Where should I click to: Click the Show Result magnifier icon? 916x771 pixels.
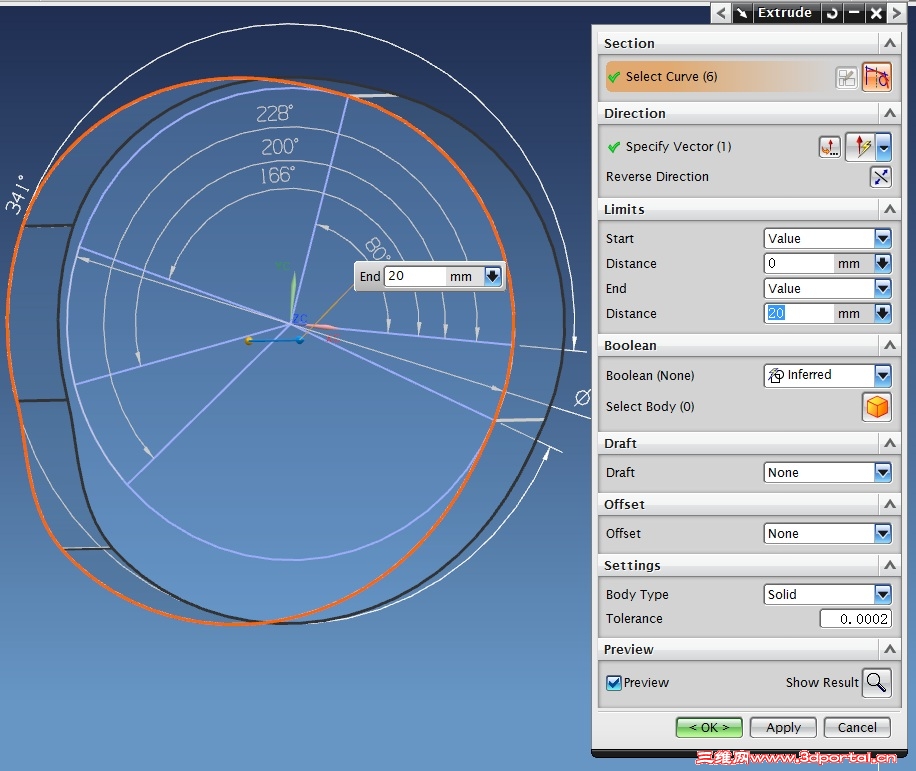876,682
